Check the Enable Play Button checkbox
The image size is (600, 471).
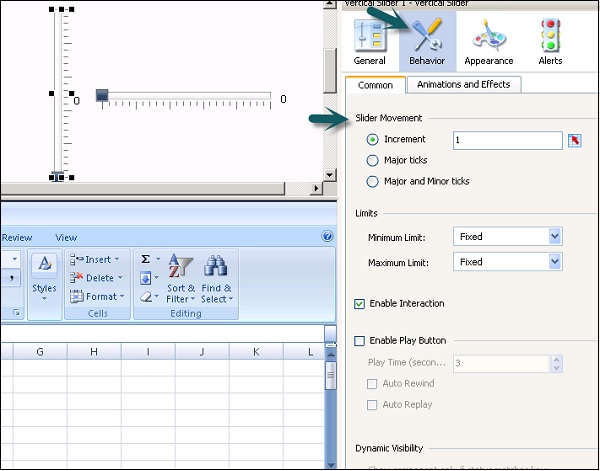[x=361, y=341]
